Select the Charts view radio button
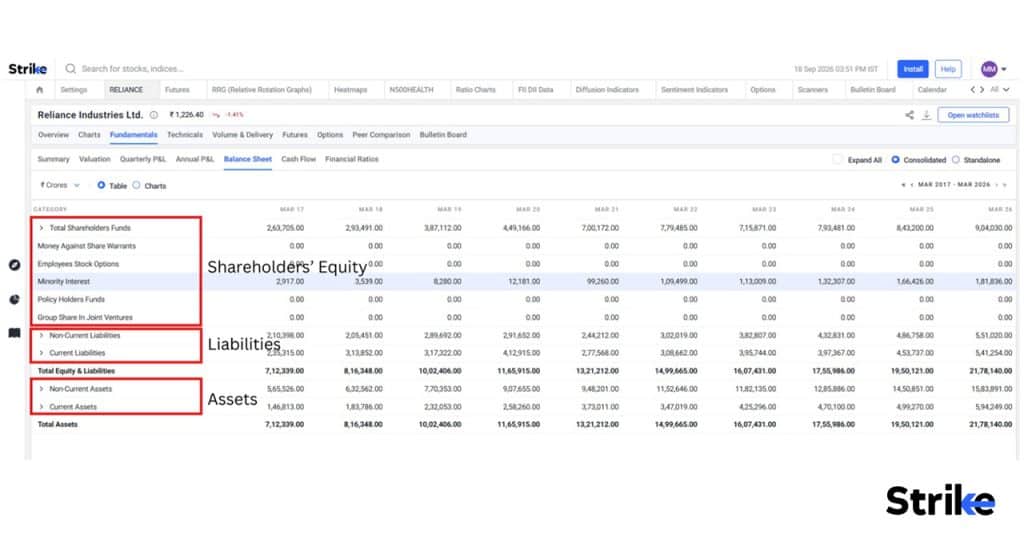 [136, 185]
